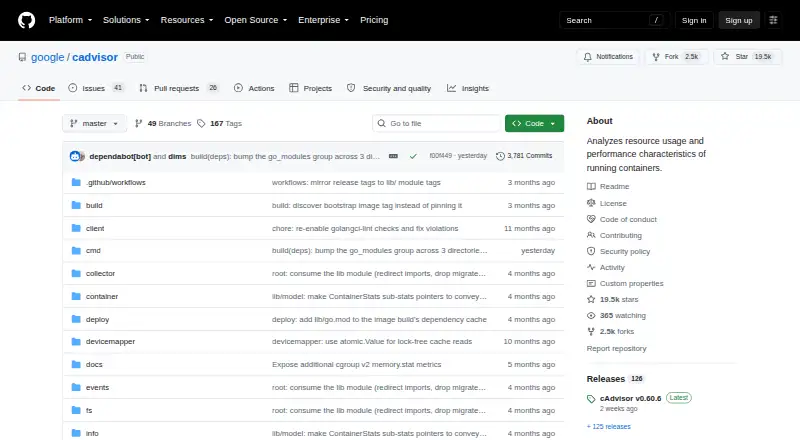Switch to the Issues tab
The height and width of the screenshot is (440, 800).
(96, 88)
